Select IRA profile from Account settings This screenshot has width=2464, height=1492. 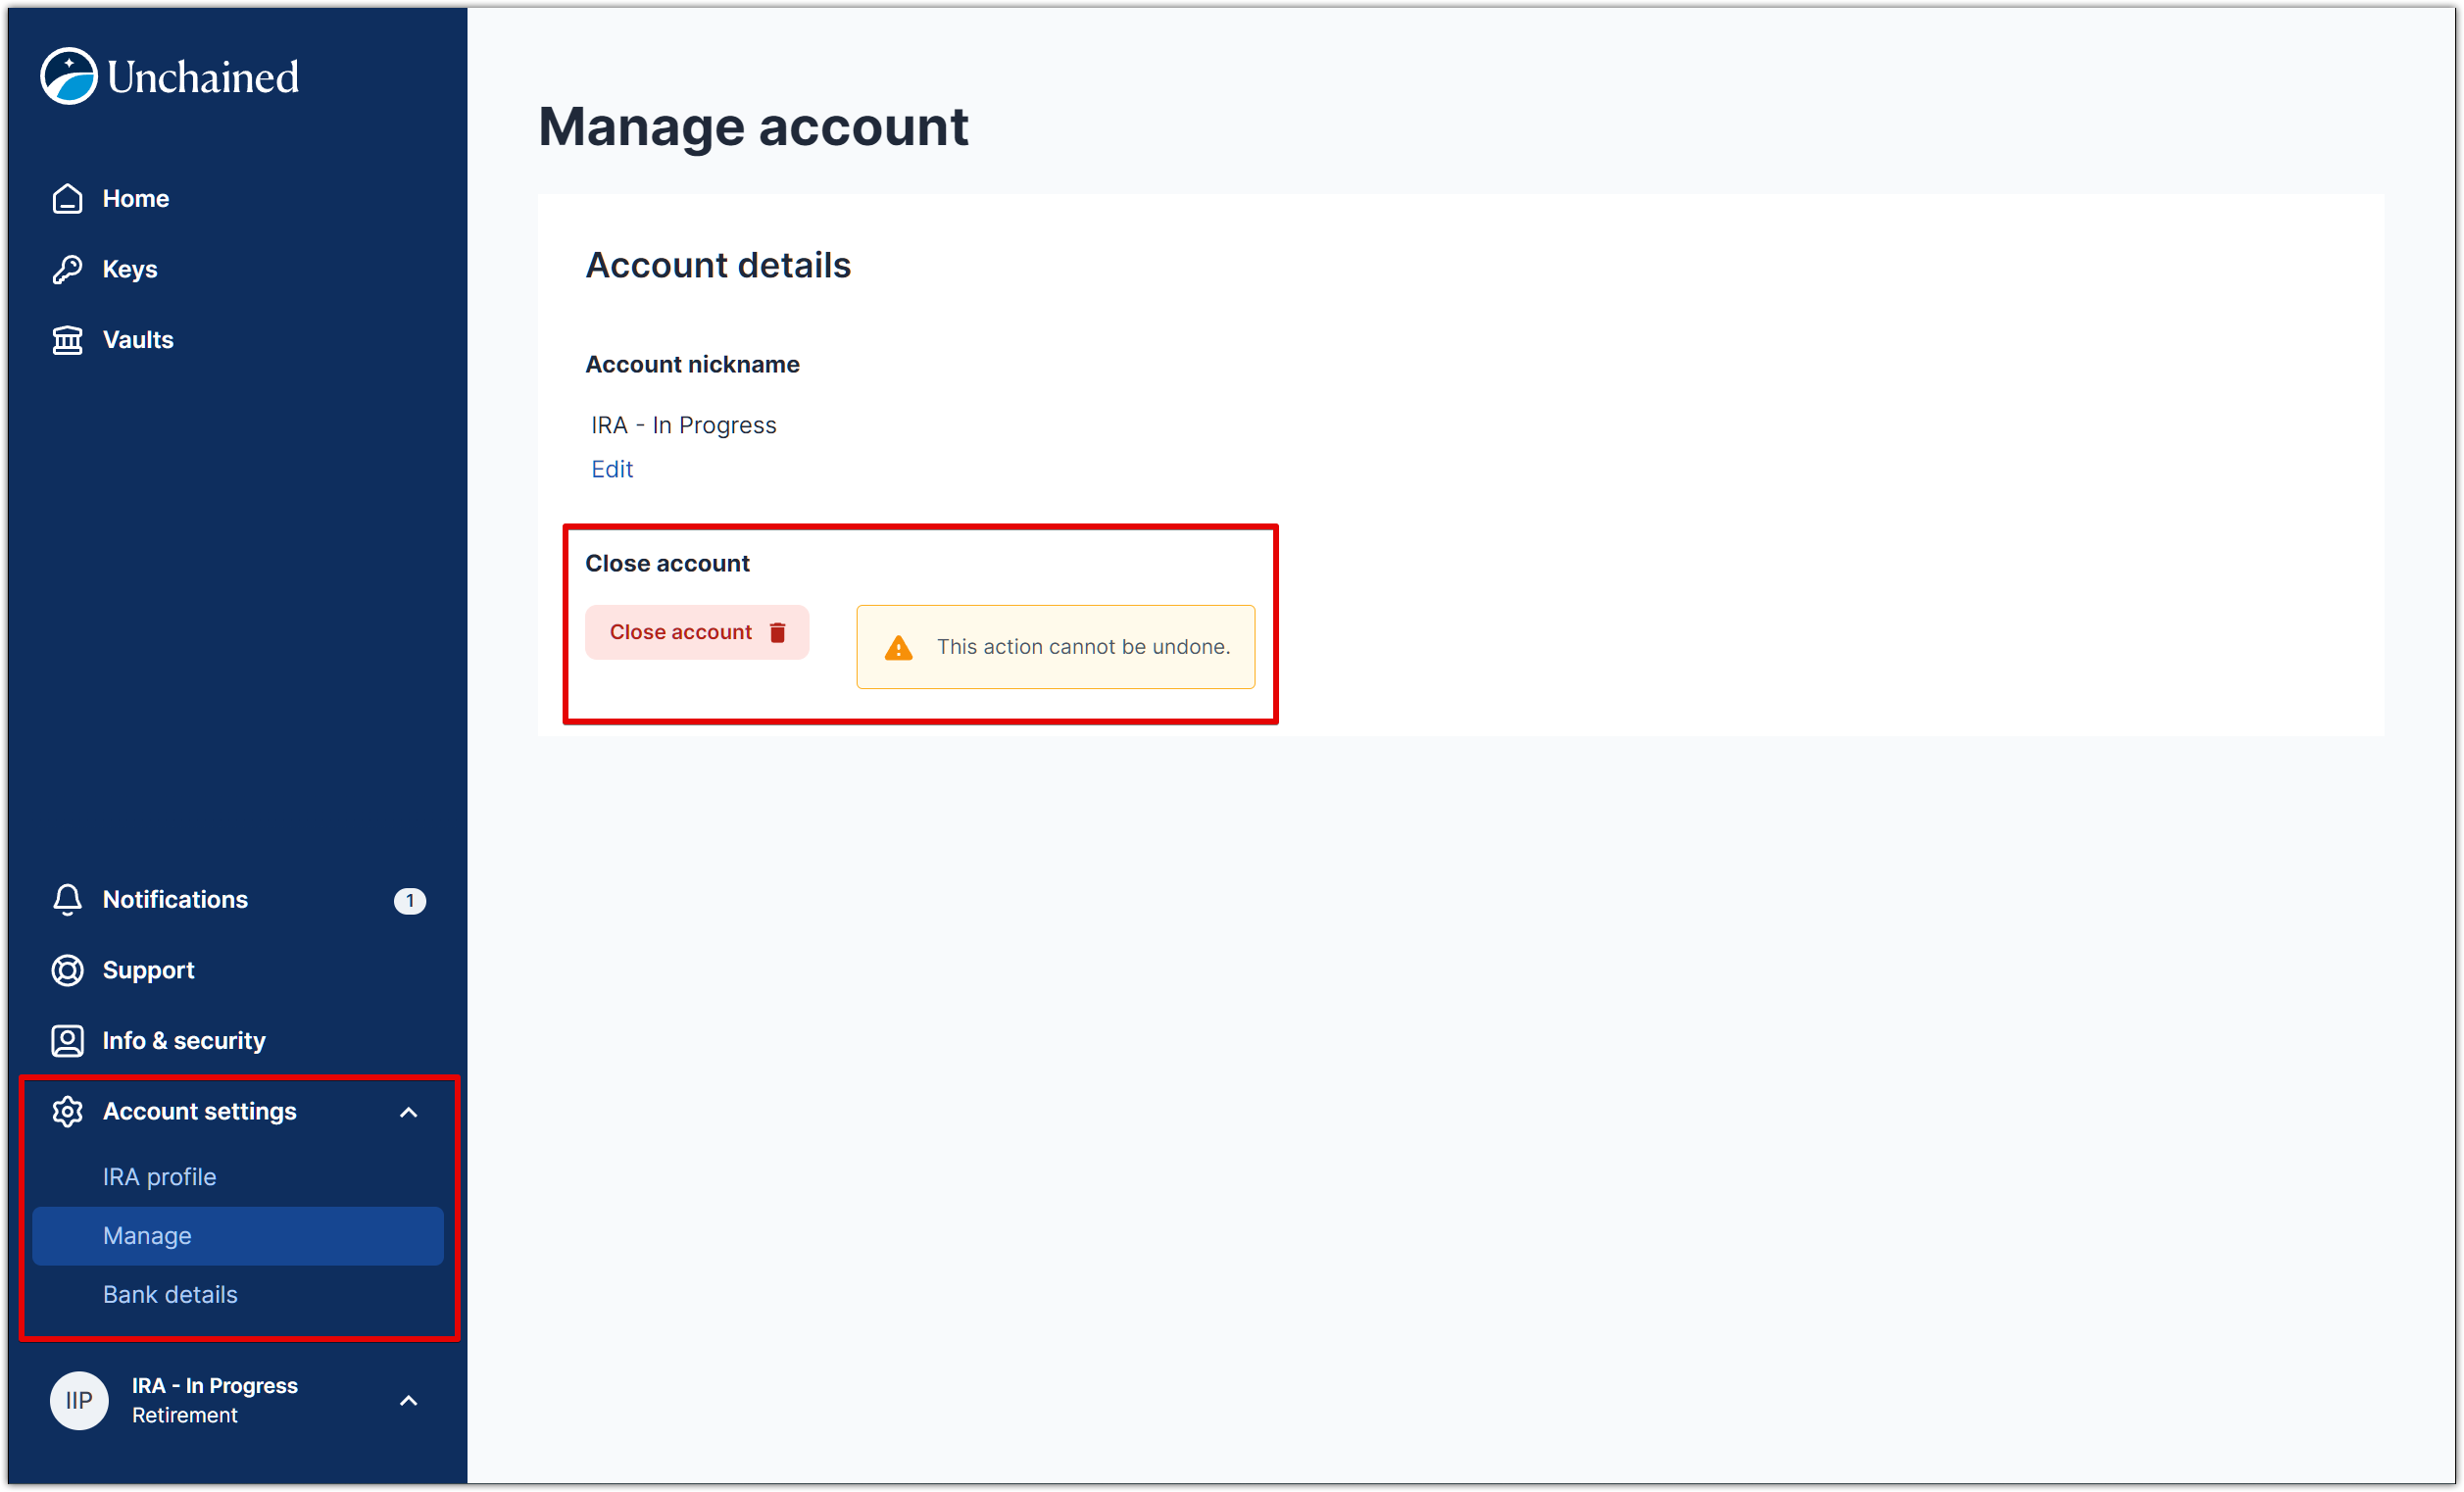click(160, 1176)
